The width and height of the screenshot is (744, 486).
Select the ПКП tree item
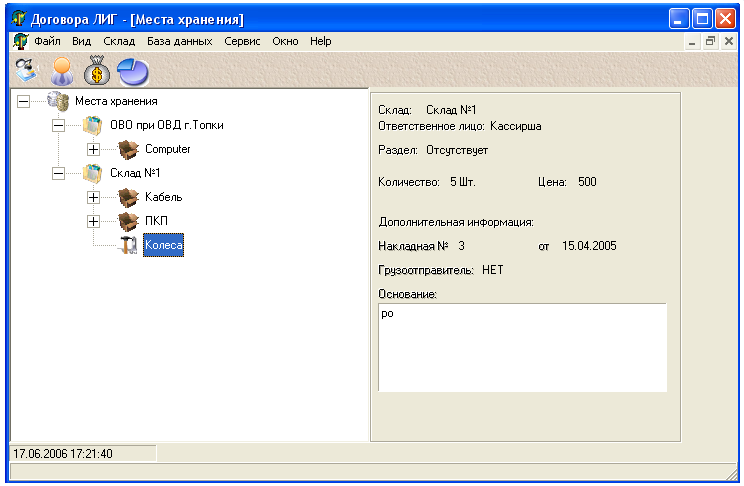tap(156, 221)
